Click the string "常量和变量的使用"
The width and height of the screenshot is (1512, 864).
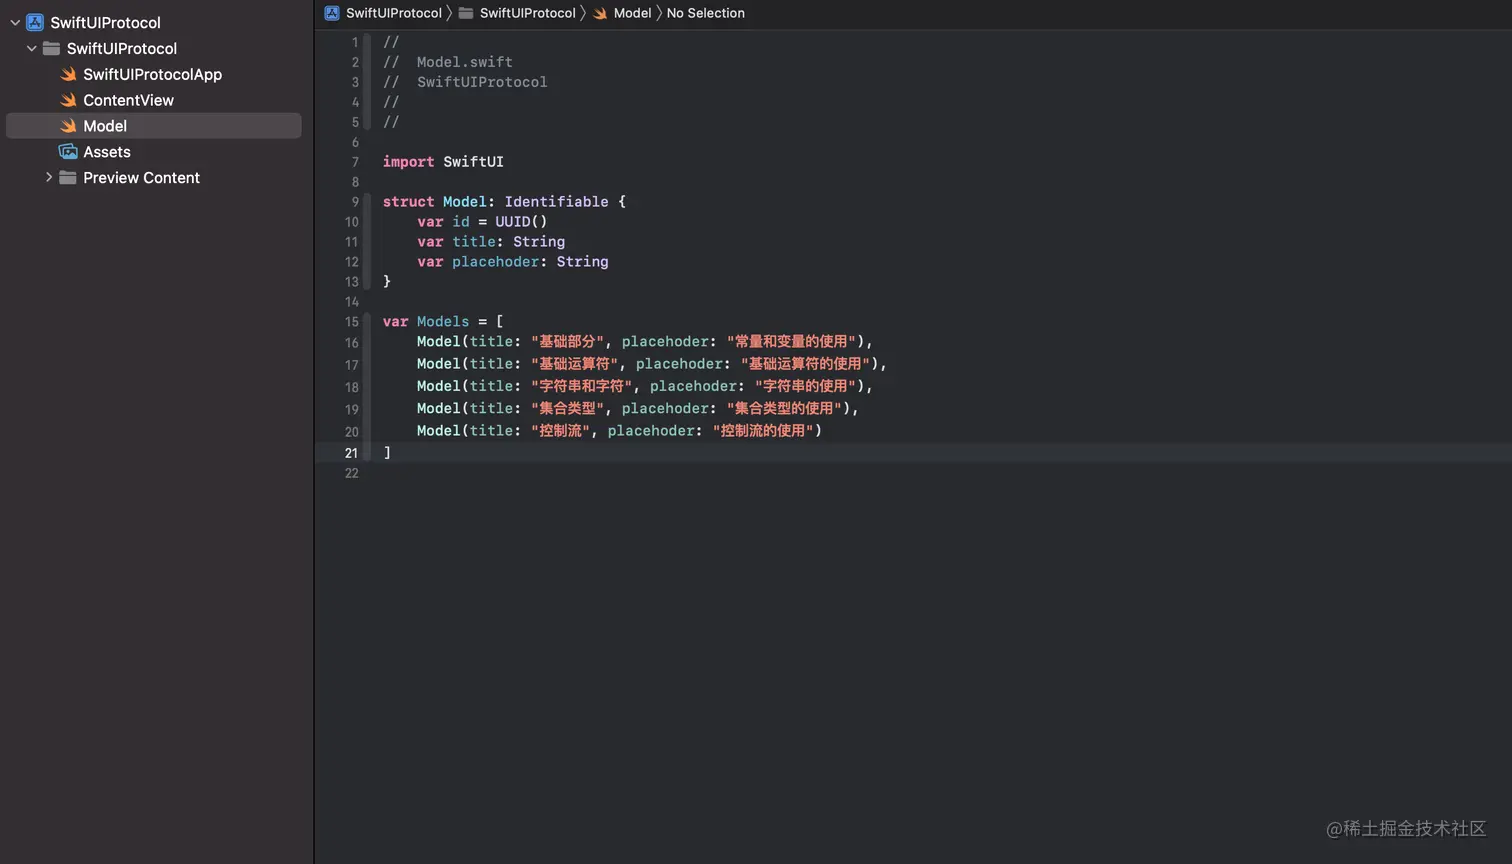tap(791, 342)
